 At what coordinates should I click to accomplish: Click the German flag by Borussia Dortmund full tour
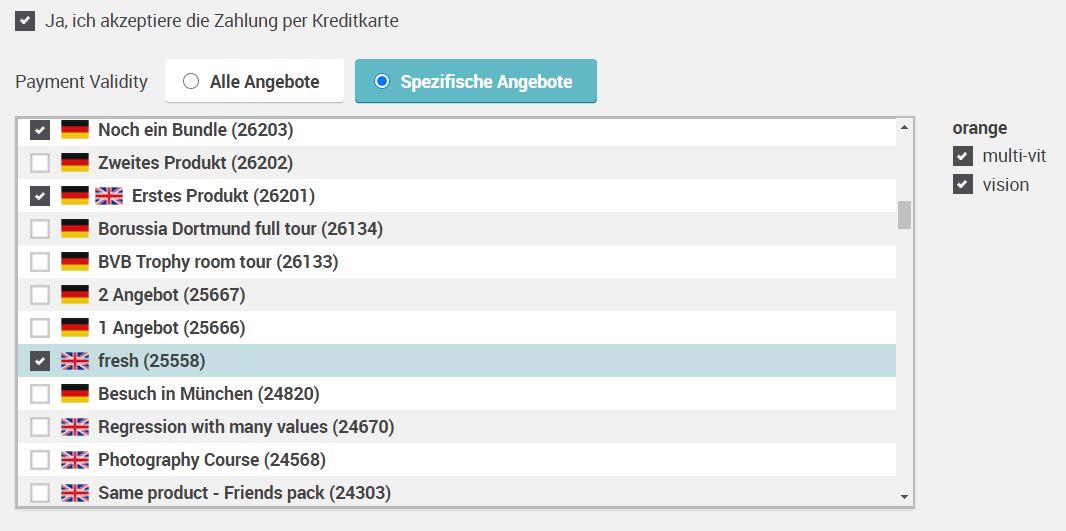click(x=75, y=229)
